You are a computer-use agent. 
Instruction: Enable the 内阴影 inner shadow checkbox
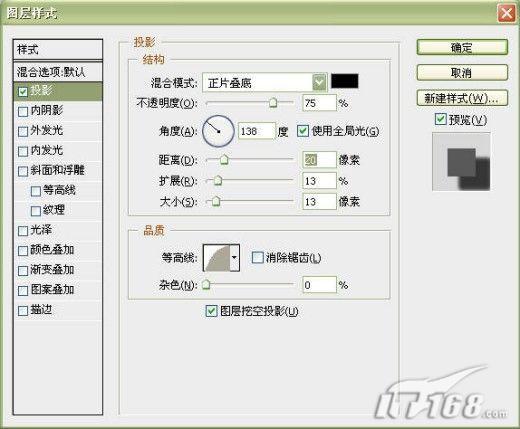coord(23,111)
